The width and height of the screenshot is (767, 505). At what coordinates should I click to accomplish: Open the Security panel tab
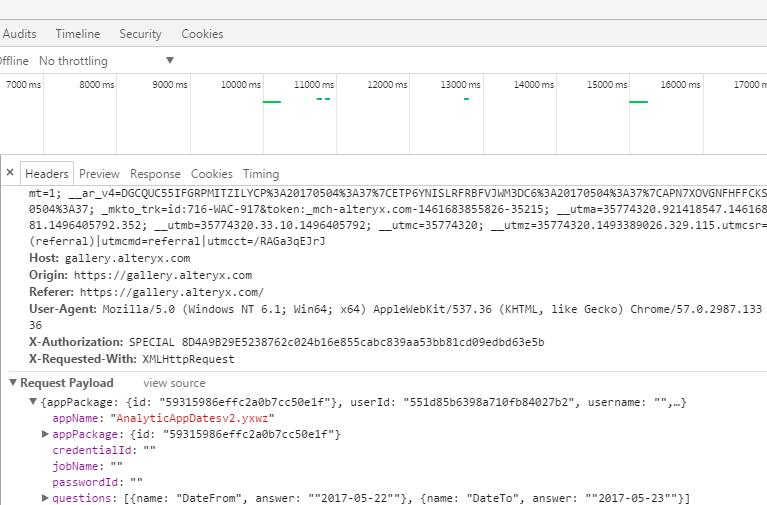(140, 34)
